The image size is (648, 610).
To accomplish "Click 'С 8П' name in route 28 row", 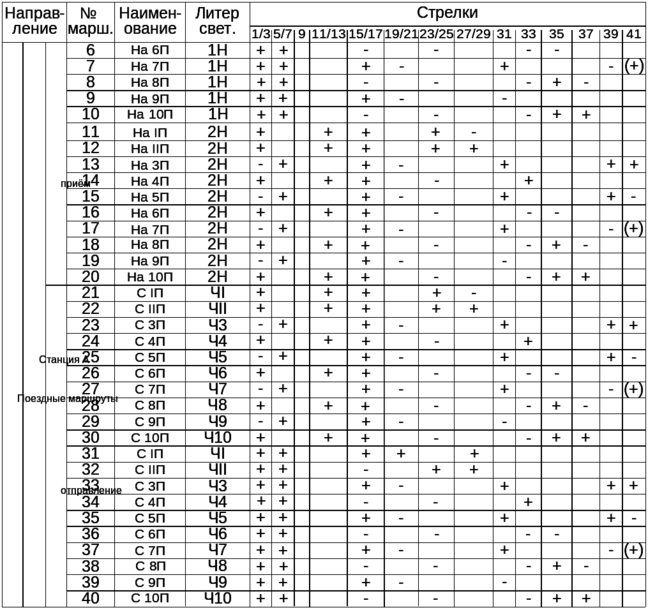I will [150, 405].
